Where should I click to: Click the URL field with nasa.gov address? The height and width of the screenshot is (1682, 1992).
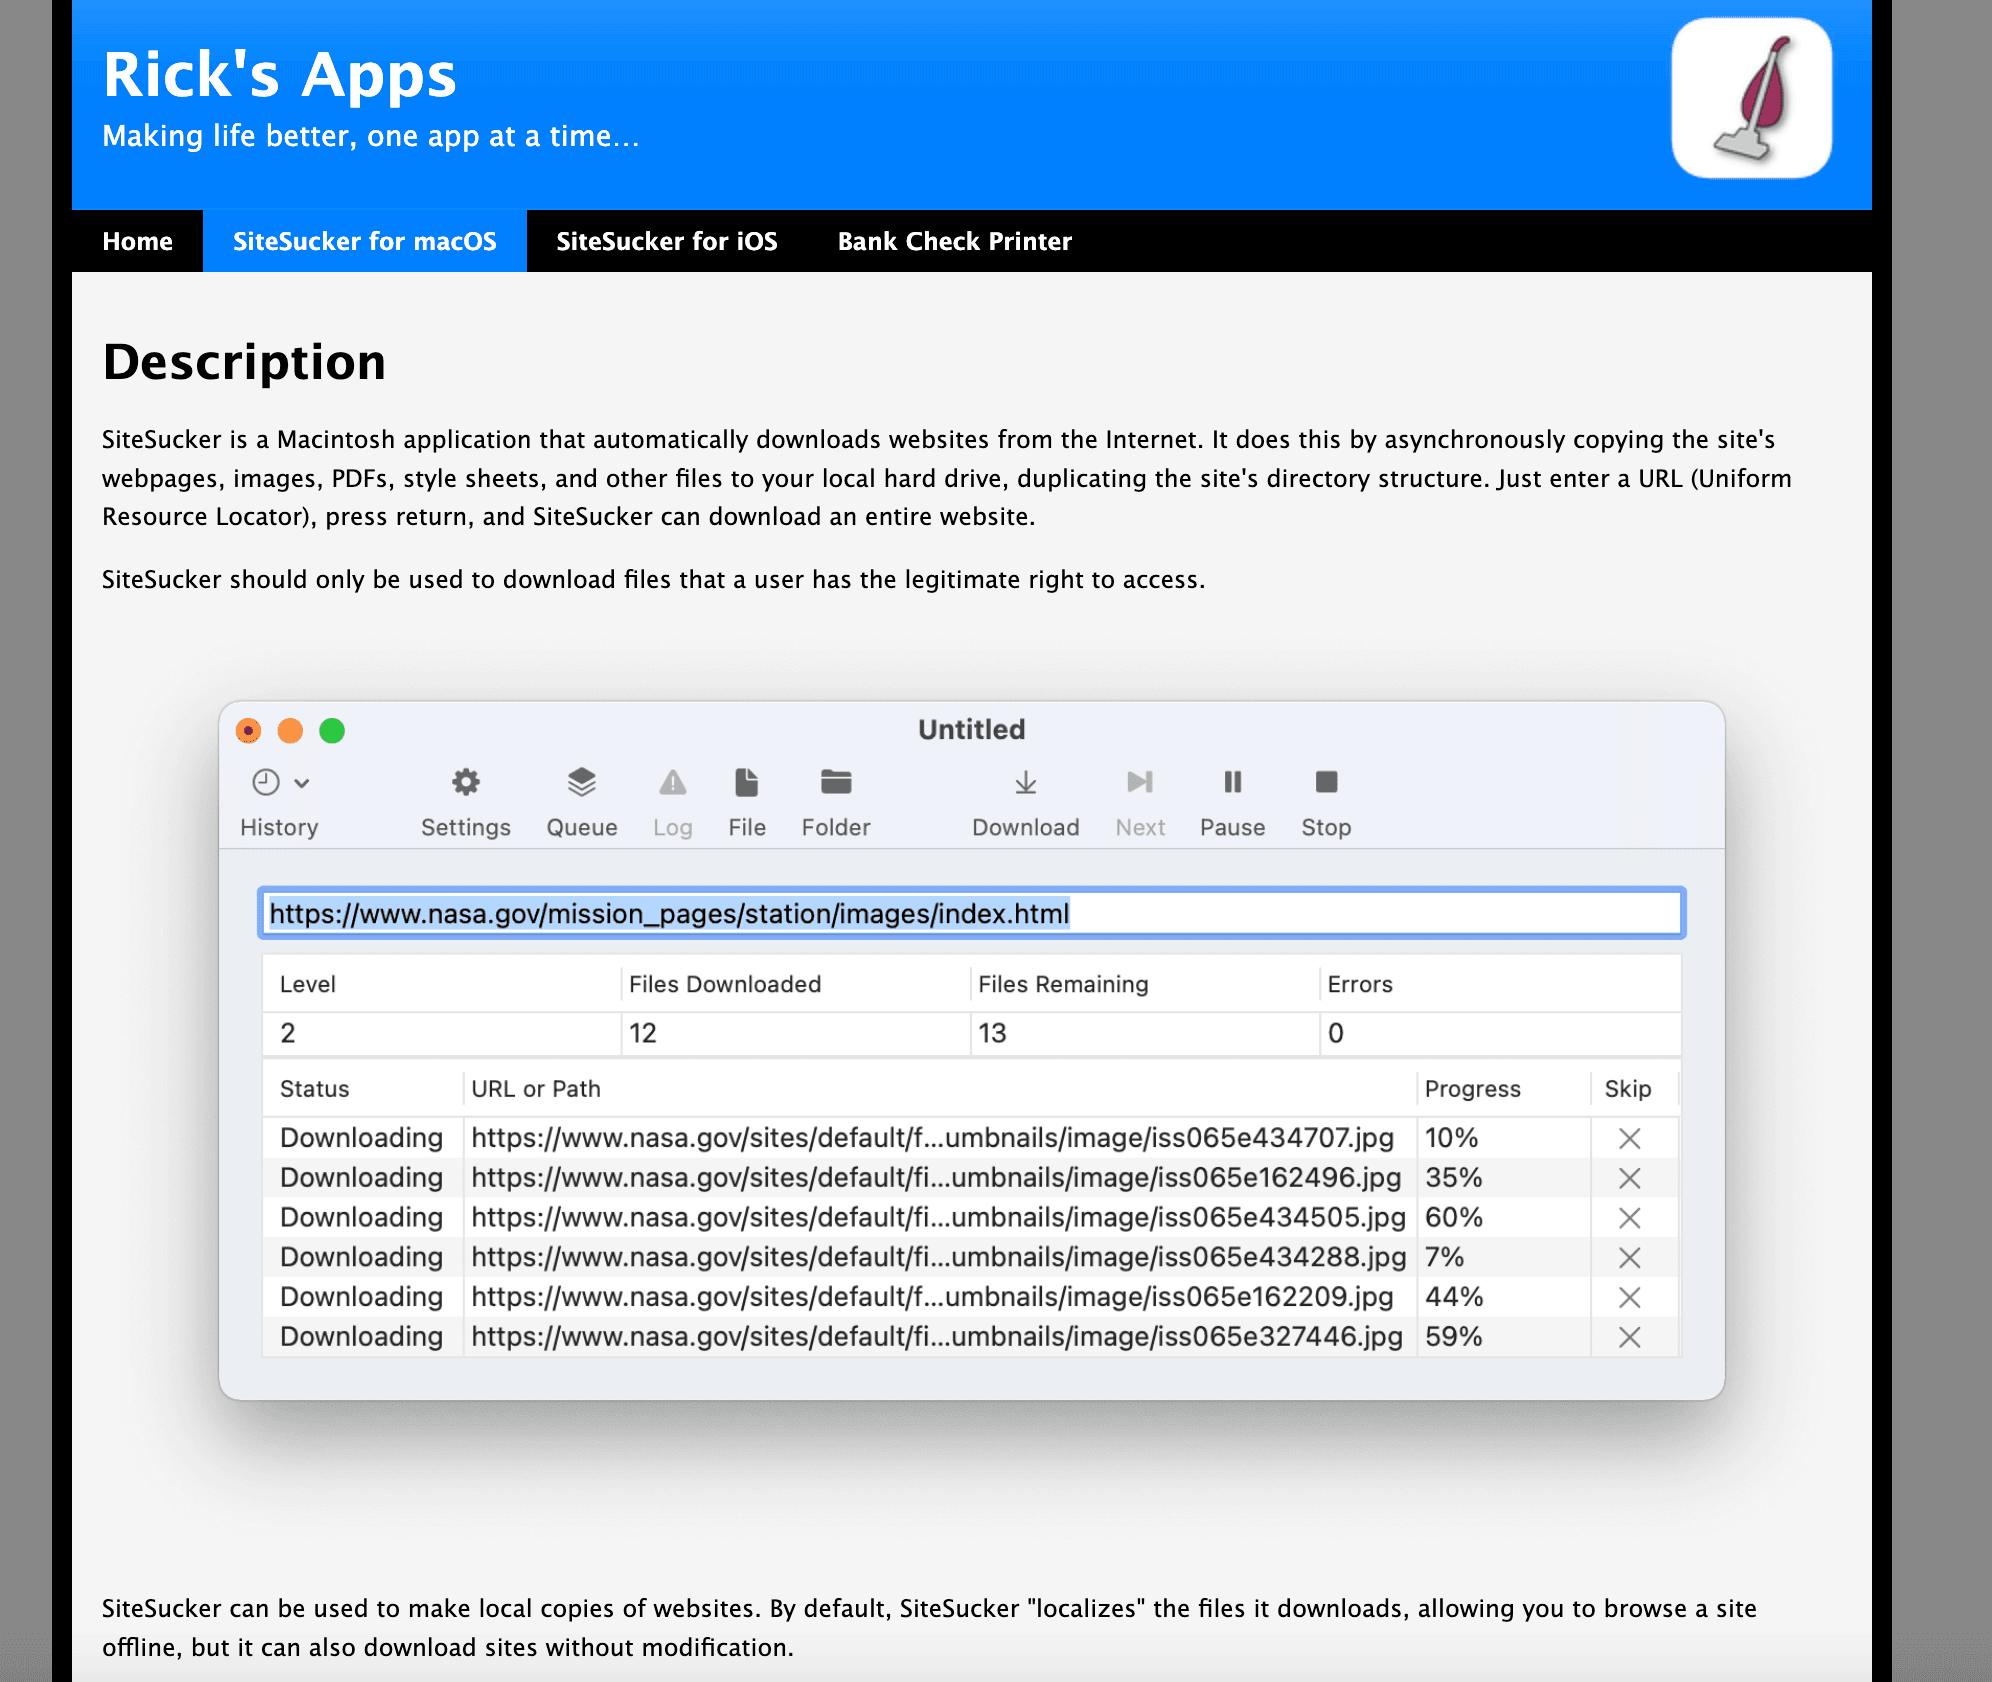point(972,913)
